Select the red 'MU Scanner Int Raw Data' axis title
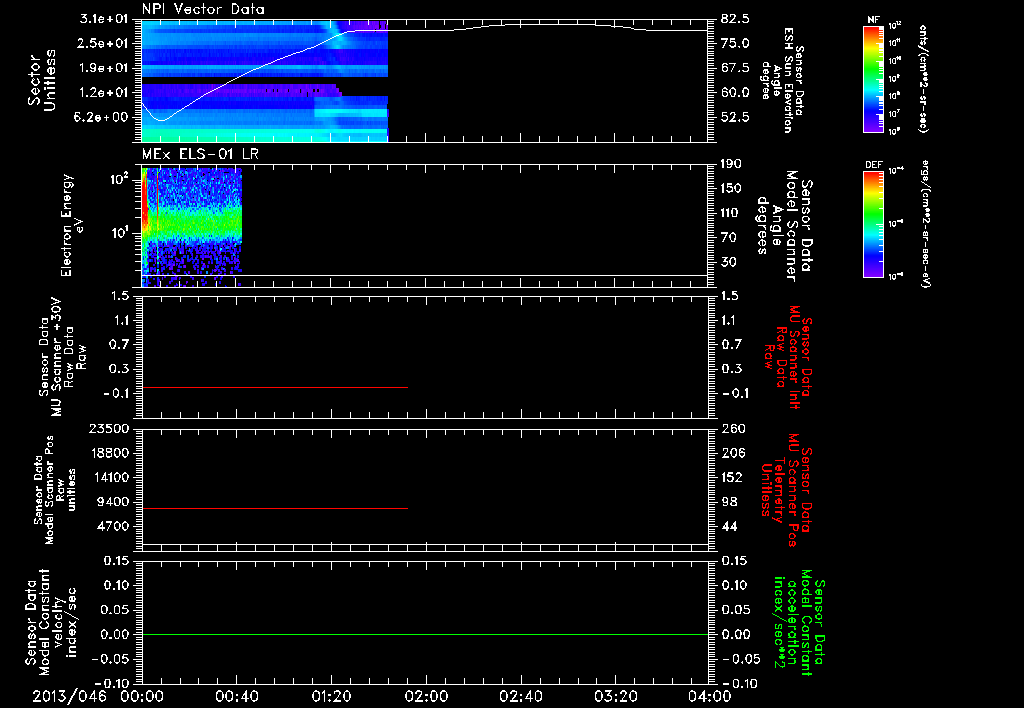Image resolution: width=1024 pixels, height=708 pixels. pos(788,356)
